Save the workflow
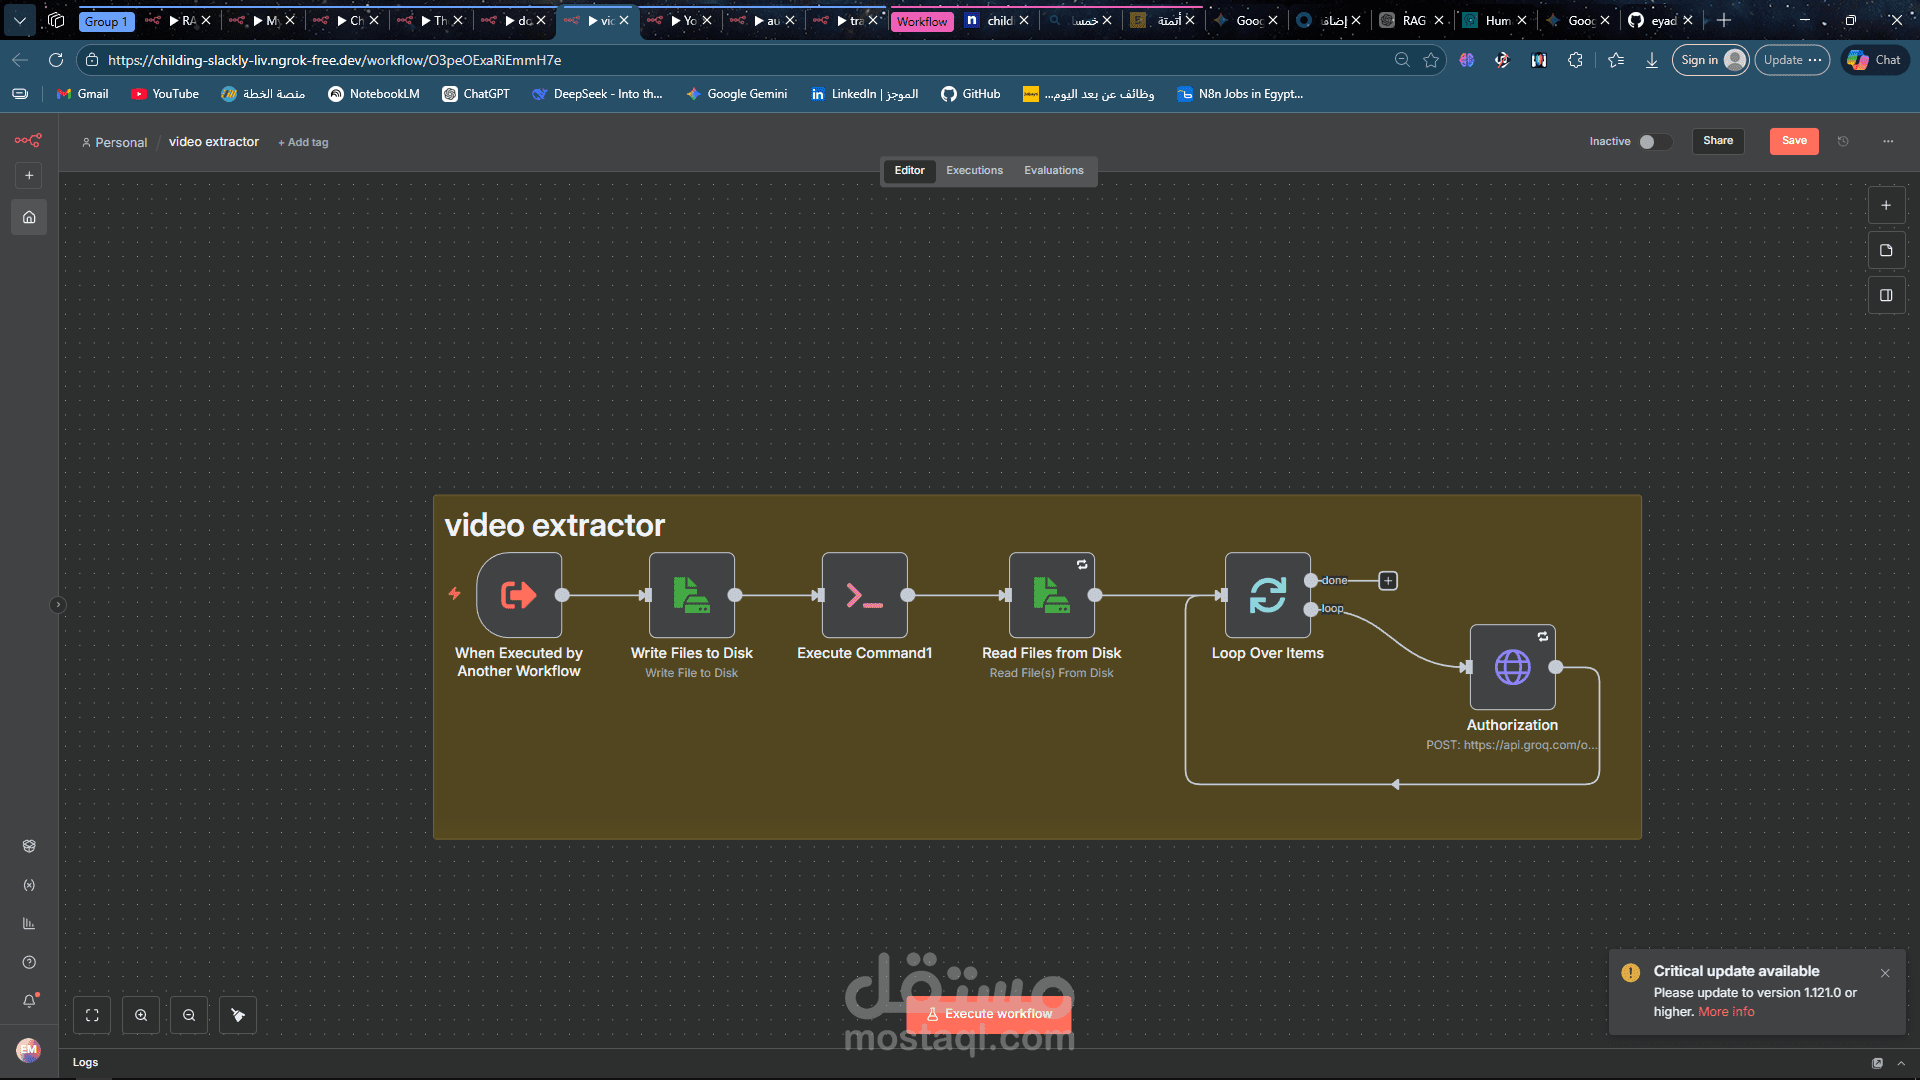The width and height of the screenshot is (1920, 1080). [x=1794, y=141]
